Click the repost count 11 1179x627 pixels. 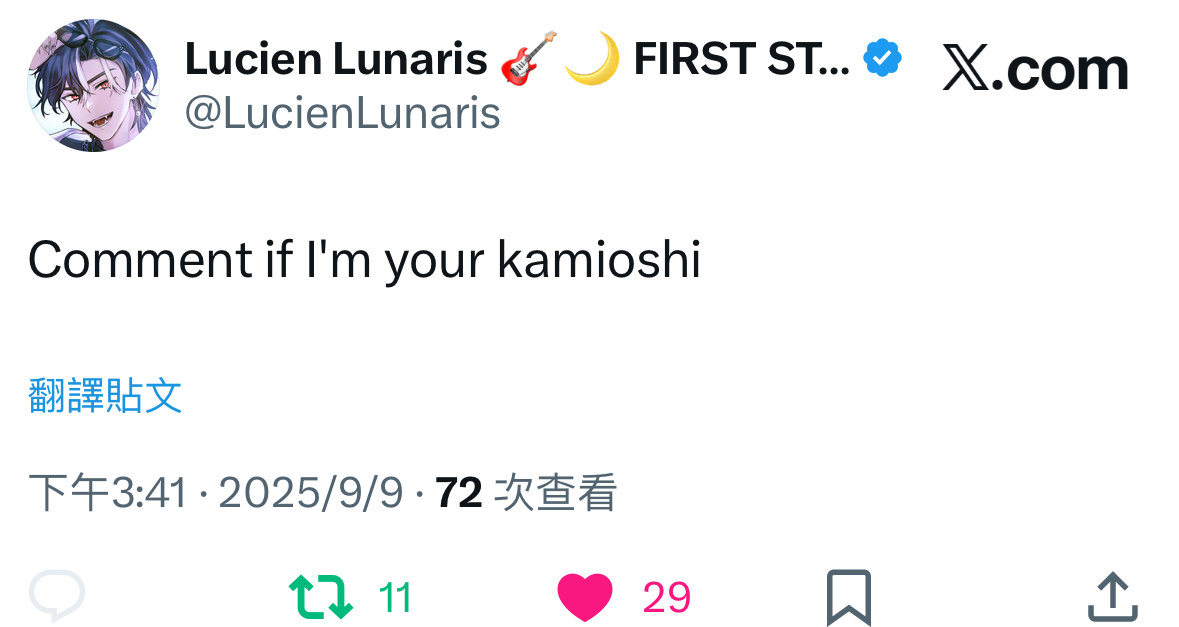(x=395, y=598)
